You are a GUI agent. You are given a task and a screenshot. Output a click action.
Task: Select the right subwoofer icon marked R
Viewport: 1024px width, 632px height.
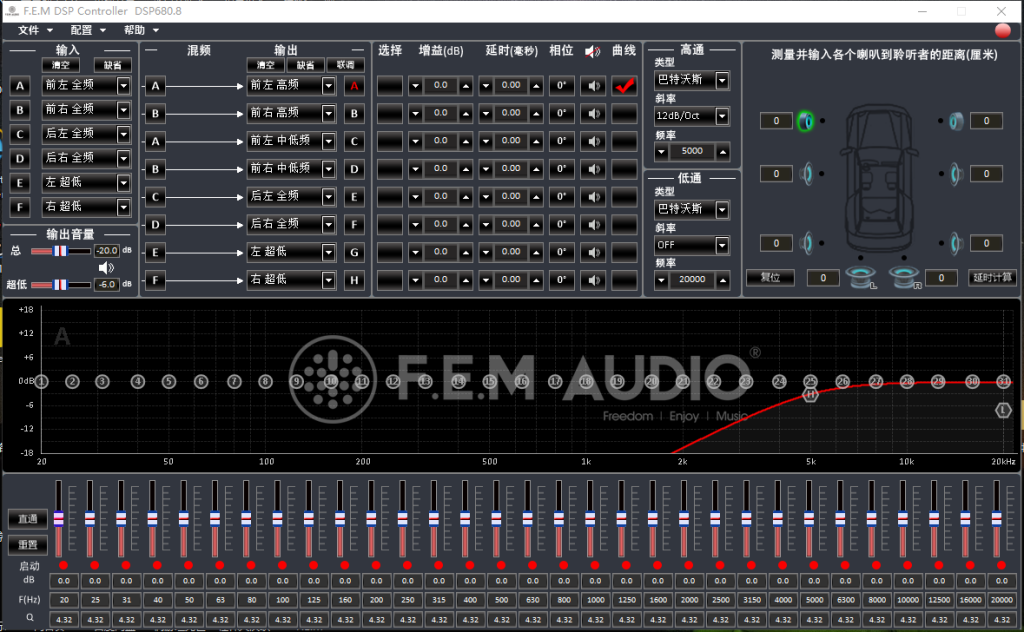[x=905, y=277]
